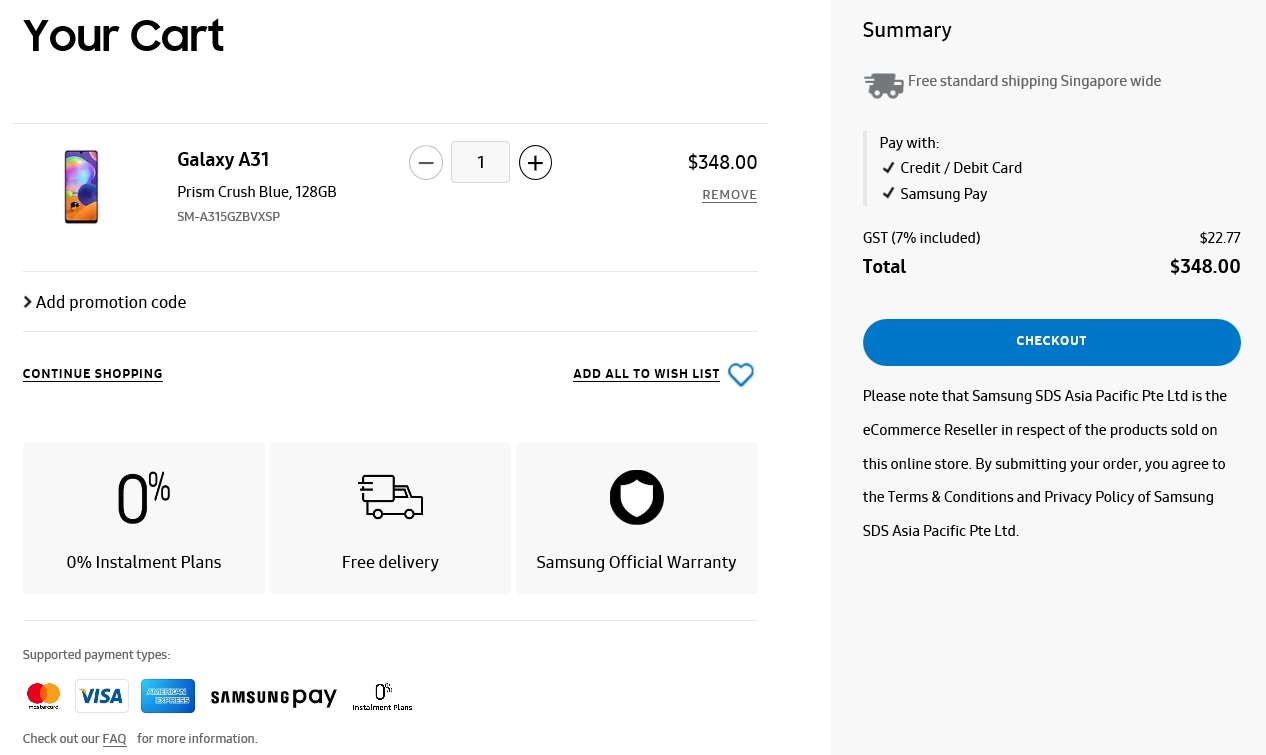Open the Galaxy A31 product thumbnail
This screenshot has height=755, width=1266.
click(82, 187)
